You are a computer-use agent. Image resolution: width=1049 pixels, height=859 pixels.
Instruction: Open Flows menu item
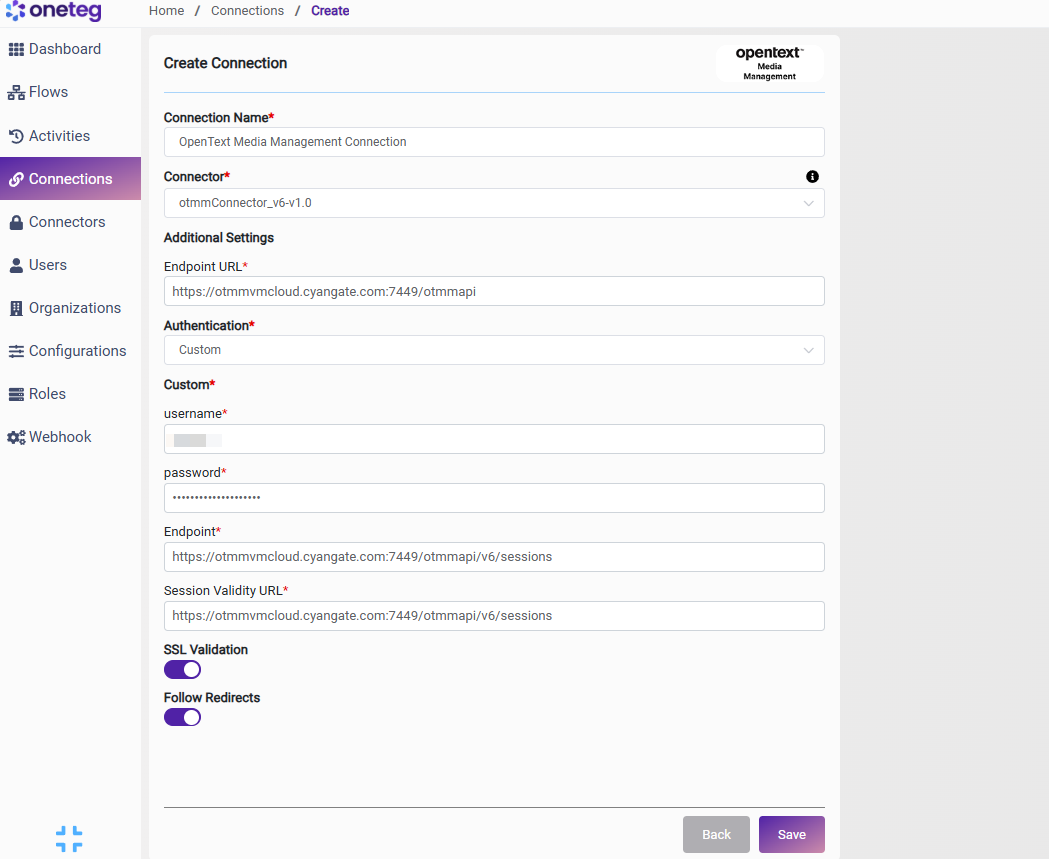pyautogui.click(x=70, y=92)
